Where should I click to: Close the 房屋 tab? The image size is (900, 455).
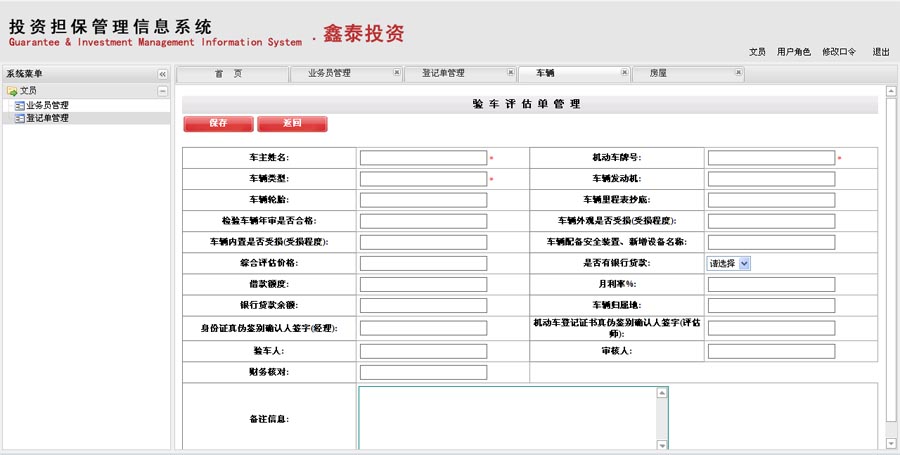pos(738,73)
